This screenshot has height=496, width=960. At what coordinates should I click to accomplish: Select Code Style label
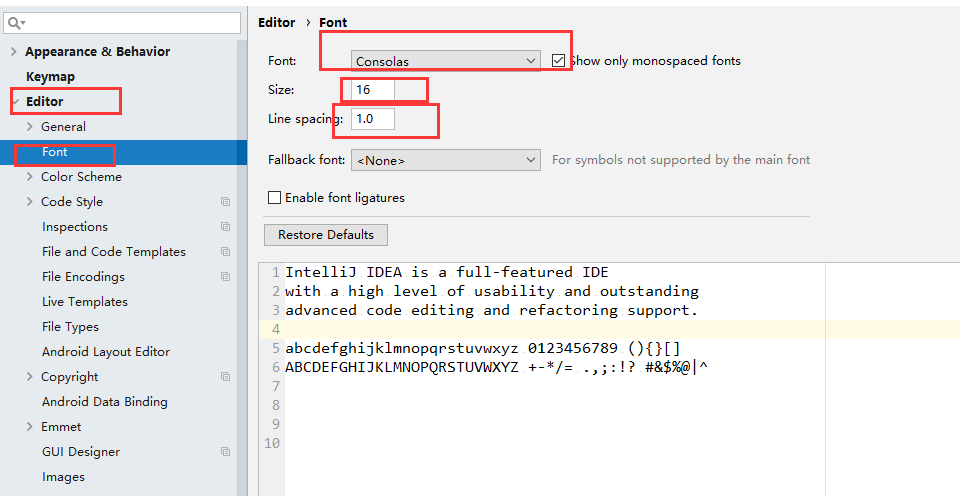tap(72, 201)
